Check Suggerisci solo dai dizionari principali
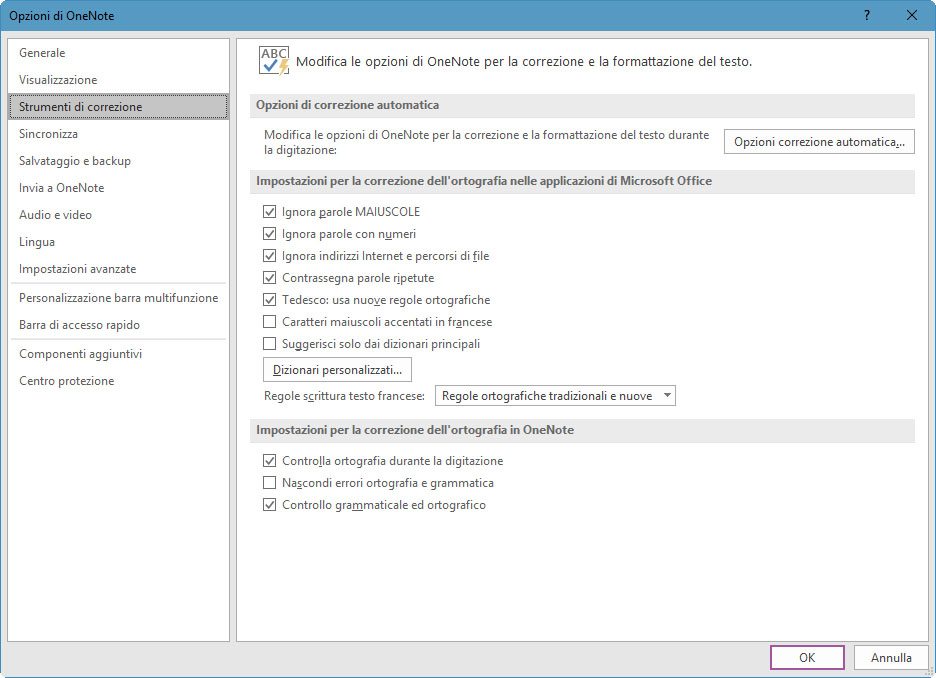Image resolution: width=936 pixels, height=678 pixels. pos(269,344)
